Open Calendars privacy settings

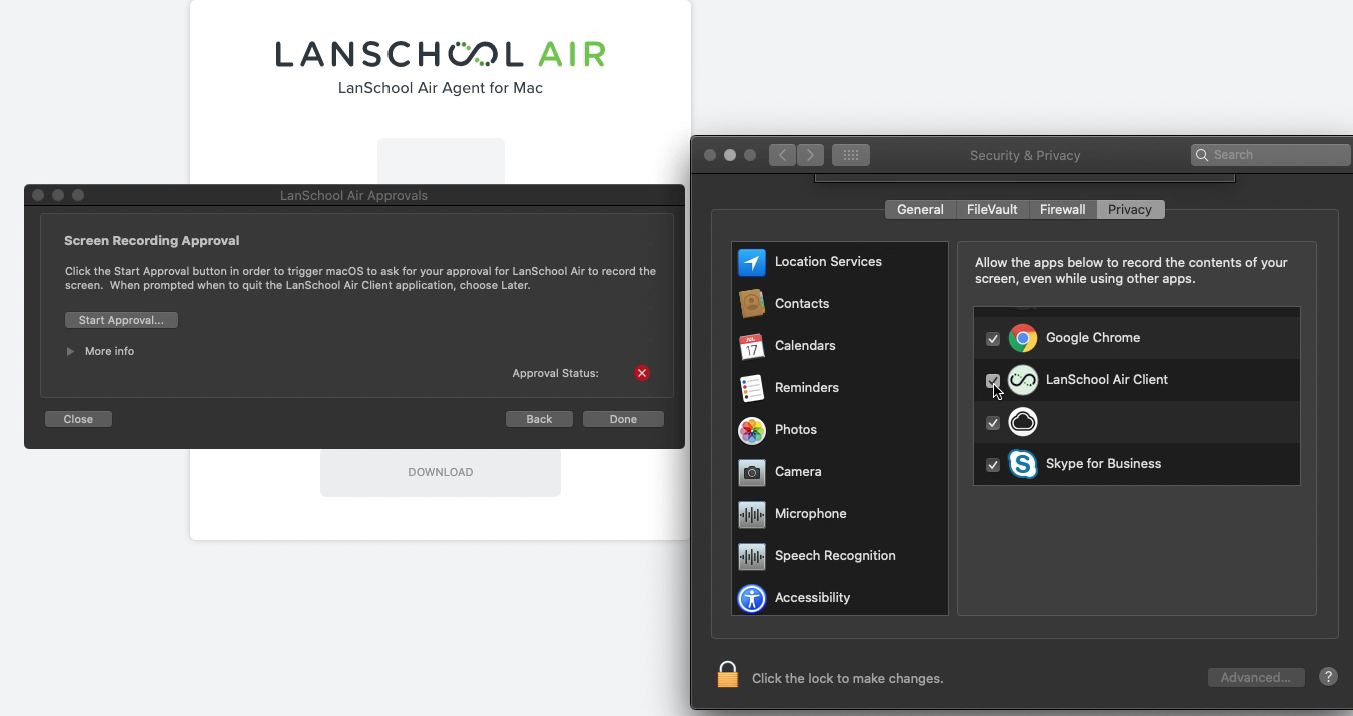coord(751,346)
